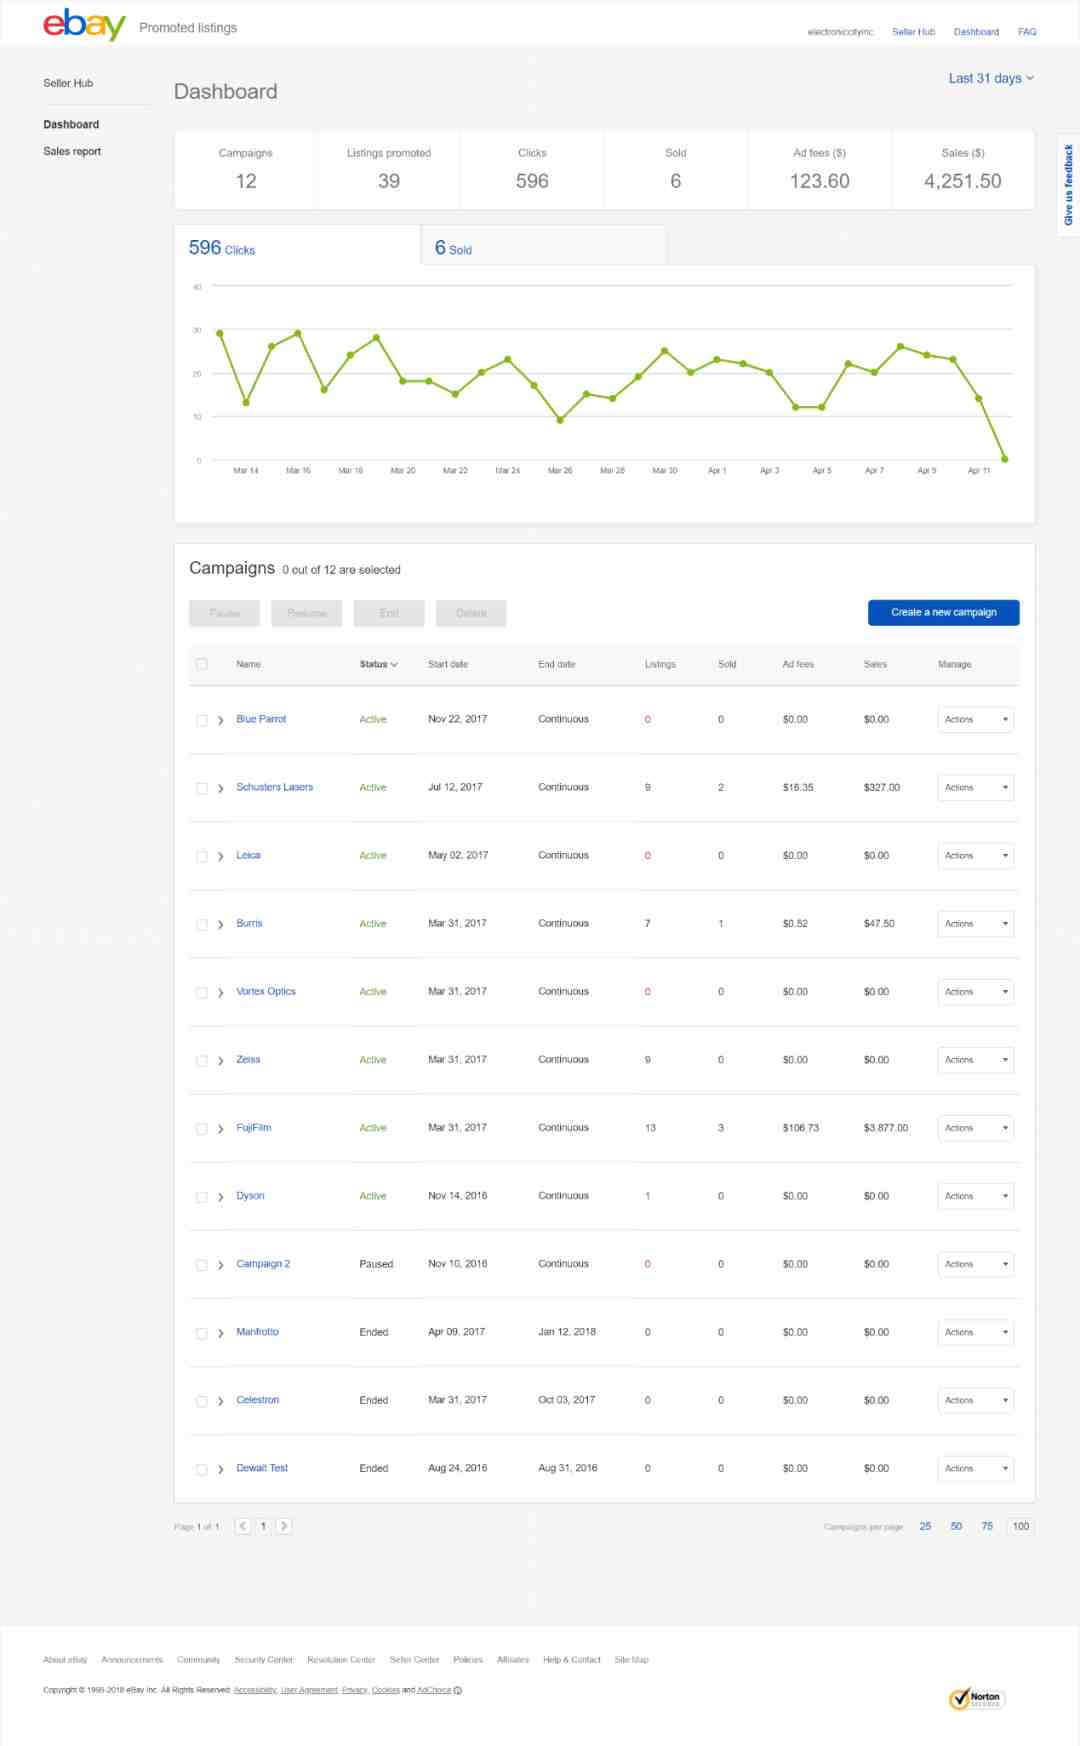Viewport: 1080px width, 1746px height.
Task: Go to next campaigns page arrow
Action: click(x=284, y=1526)
